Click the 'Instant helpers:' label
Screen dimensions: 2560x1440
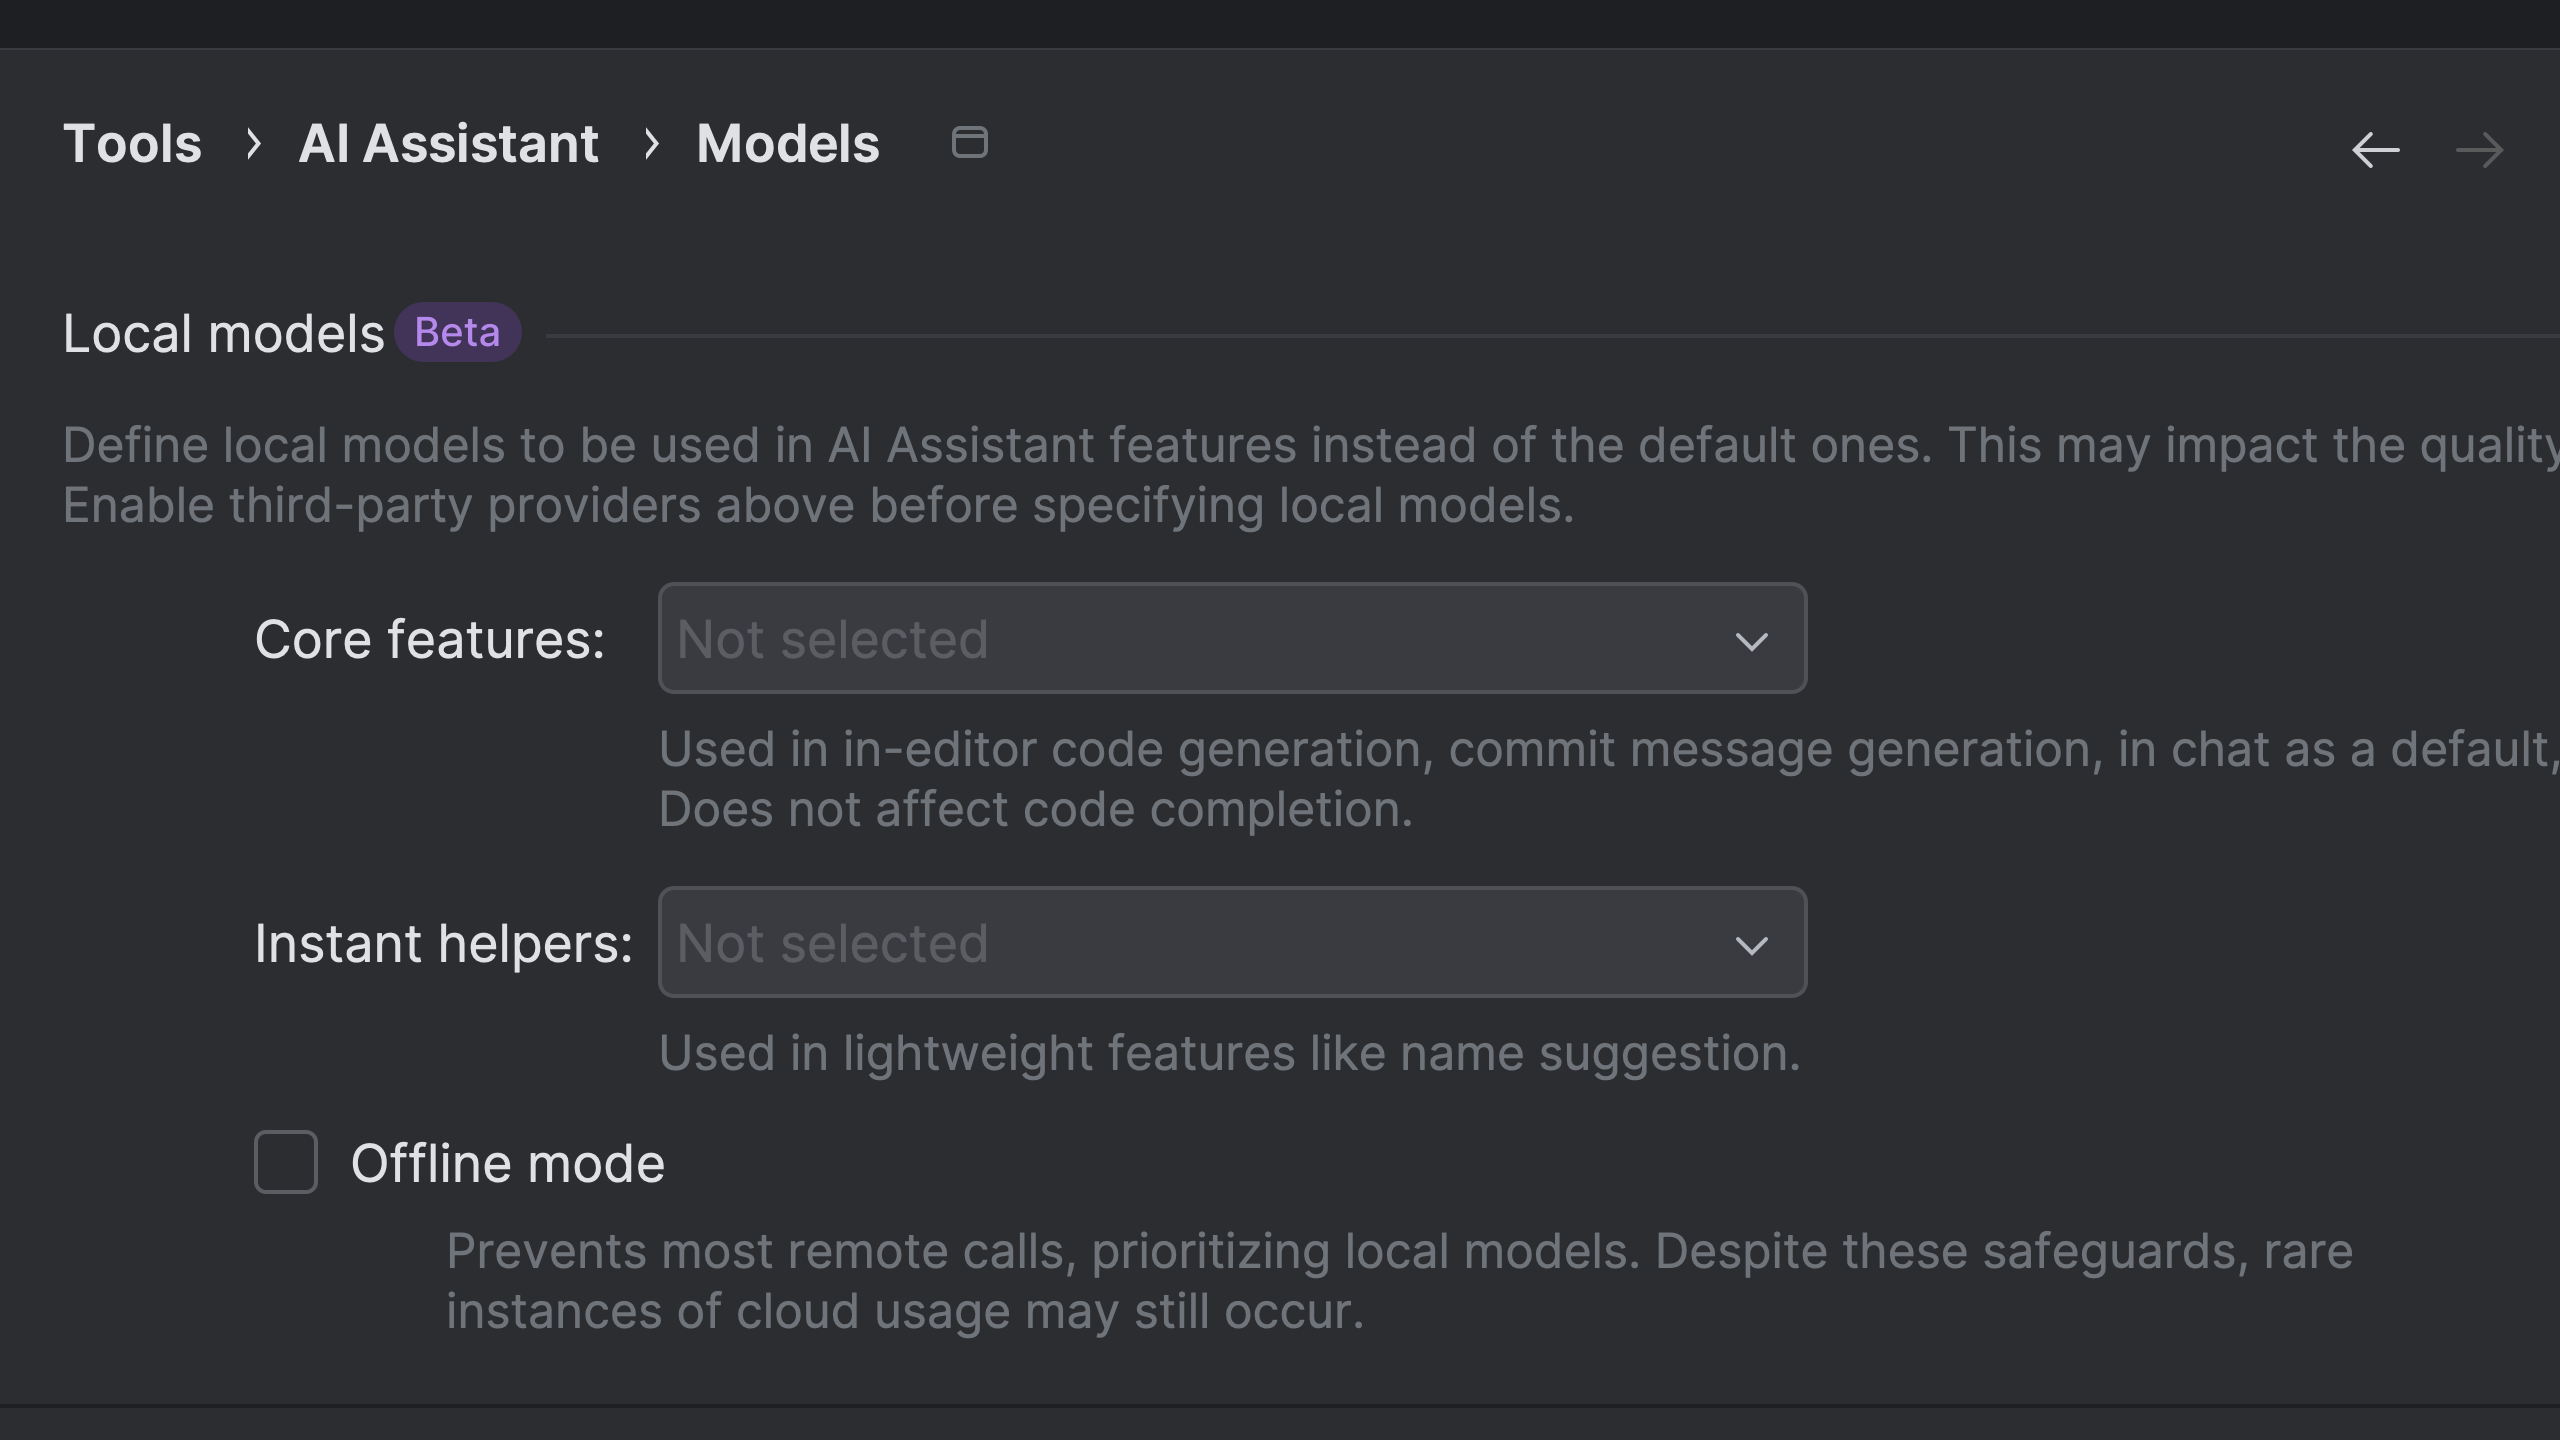pos(443,943)
